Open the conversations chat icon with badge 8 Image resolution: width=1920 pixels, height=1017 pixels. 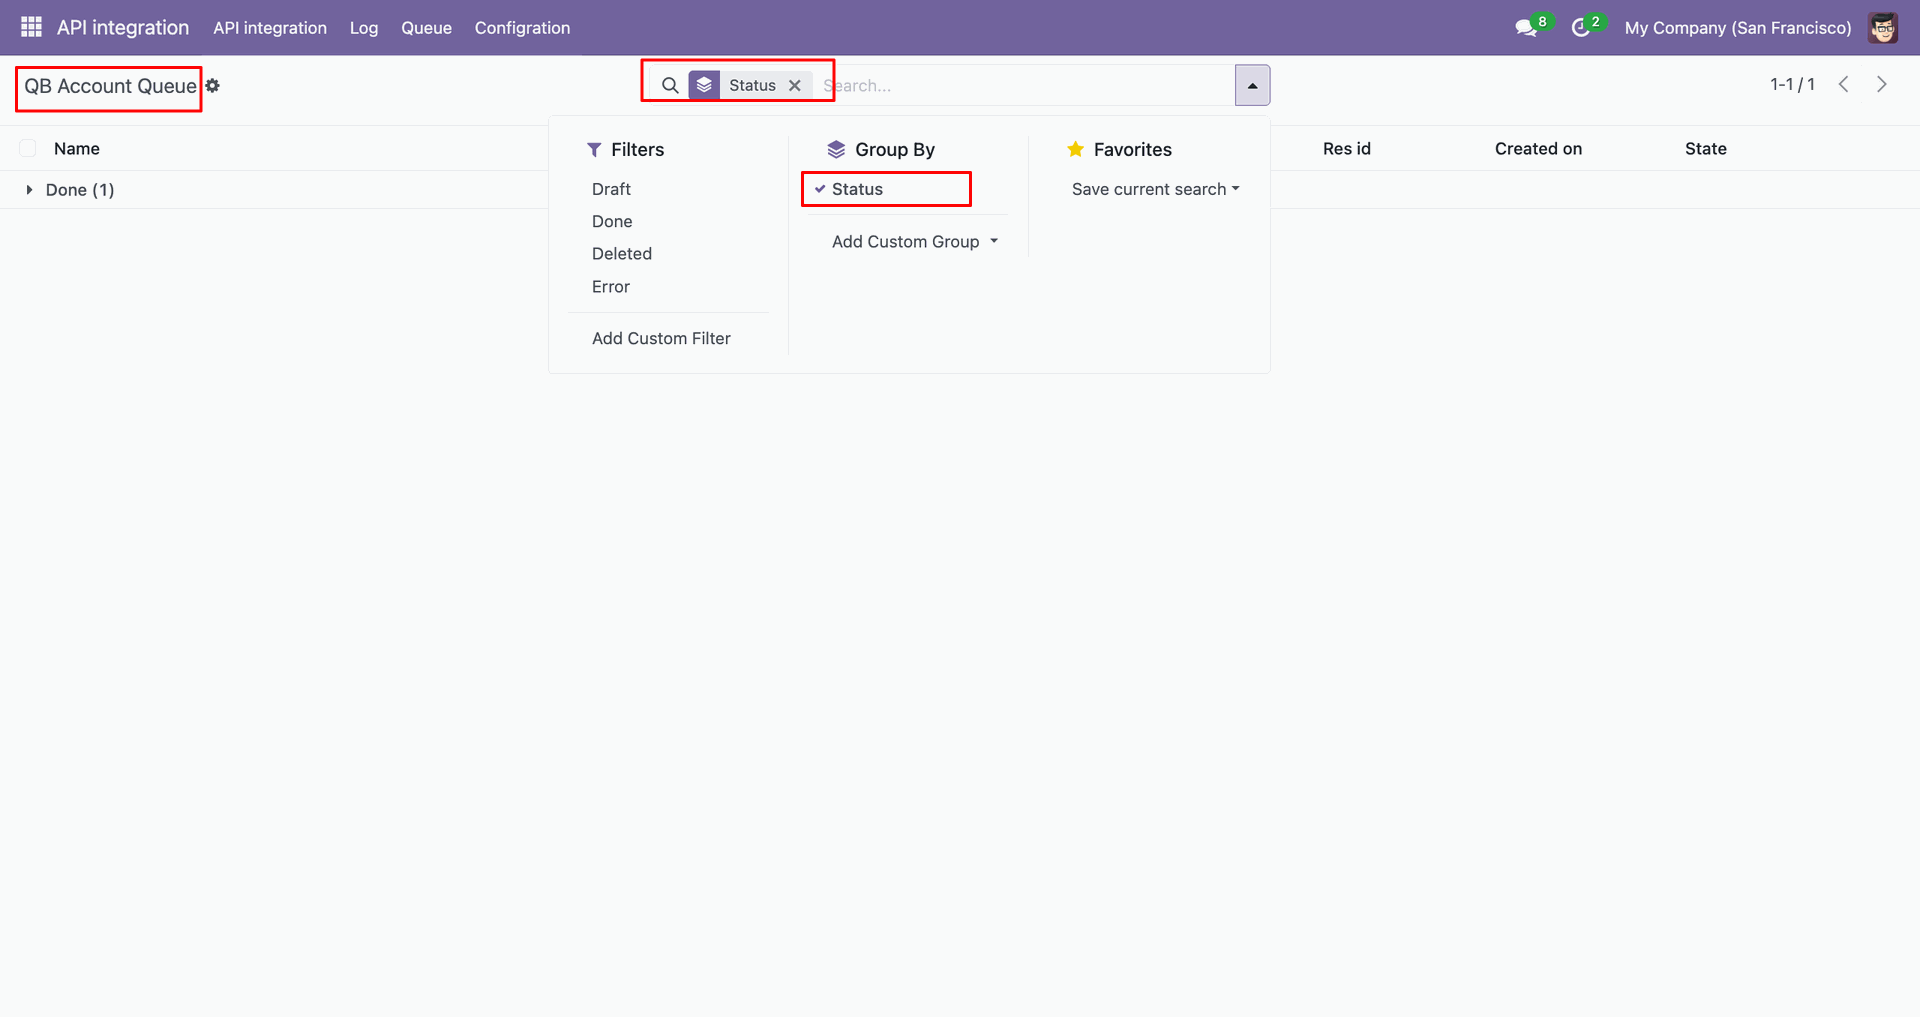(1527, 28)
